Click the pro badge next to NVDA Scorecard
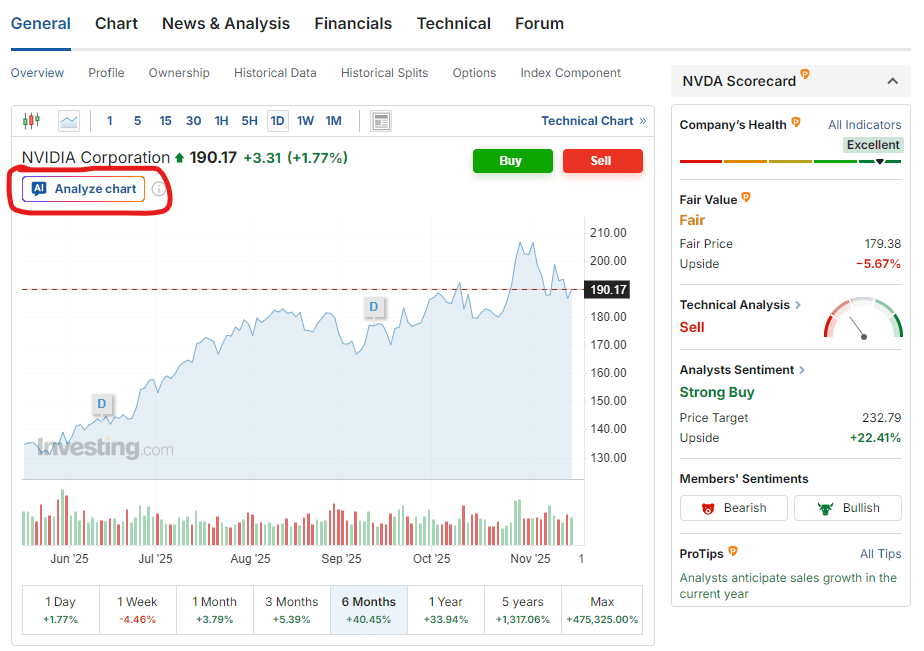 805,75
